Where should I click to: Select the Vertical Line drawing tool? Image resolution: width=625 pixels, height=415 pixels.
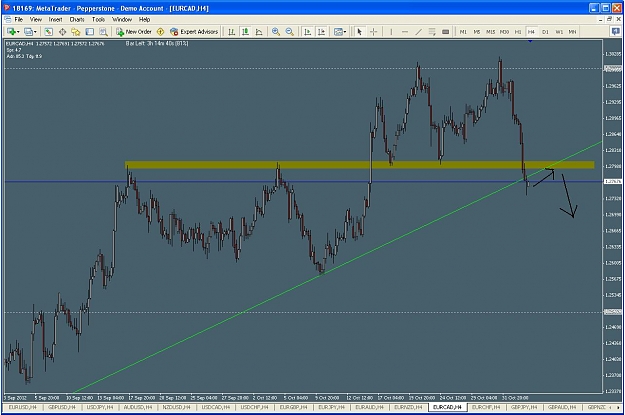(x=391, y=31)
